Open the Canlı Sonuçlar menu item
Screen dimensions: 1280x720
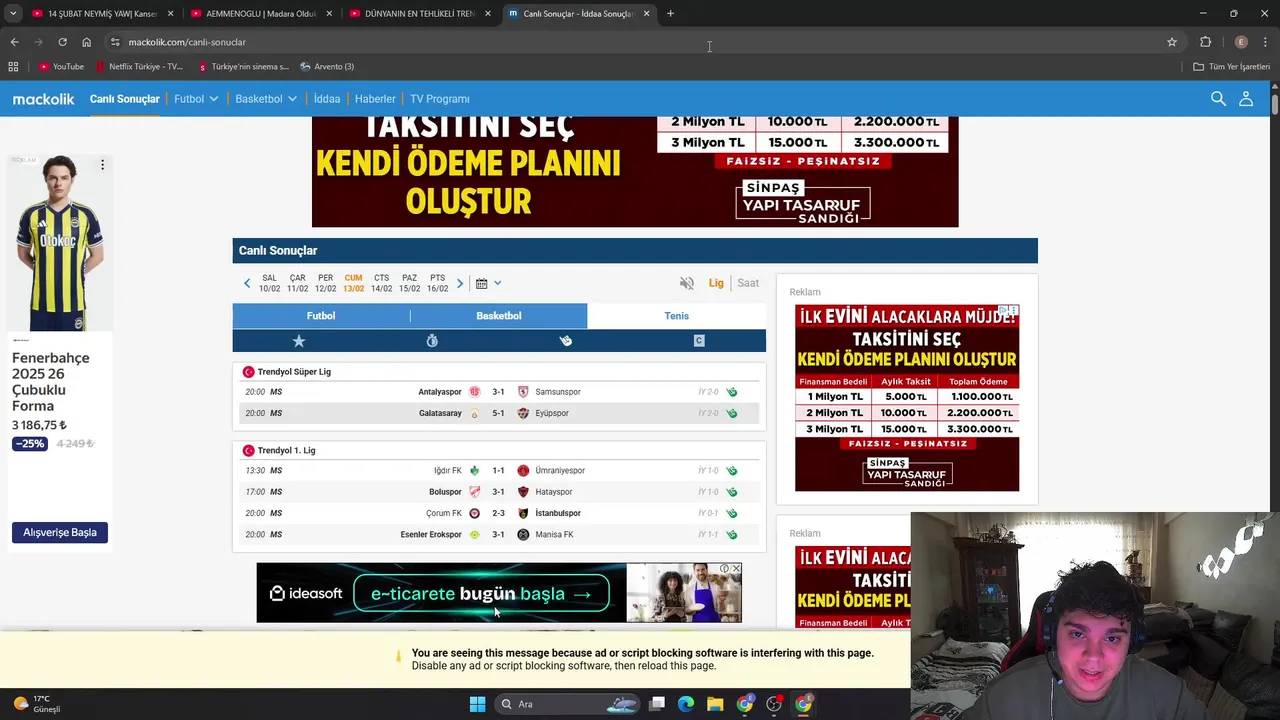tap(125, 99)
